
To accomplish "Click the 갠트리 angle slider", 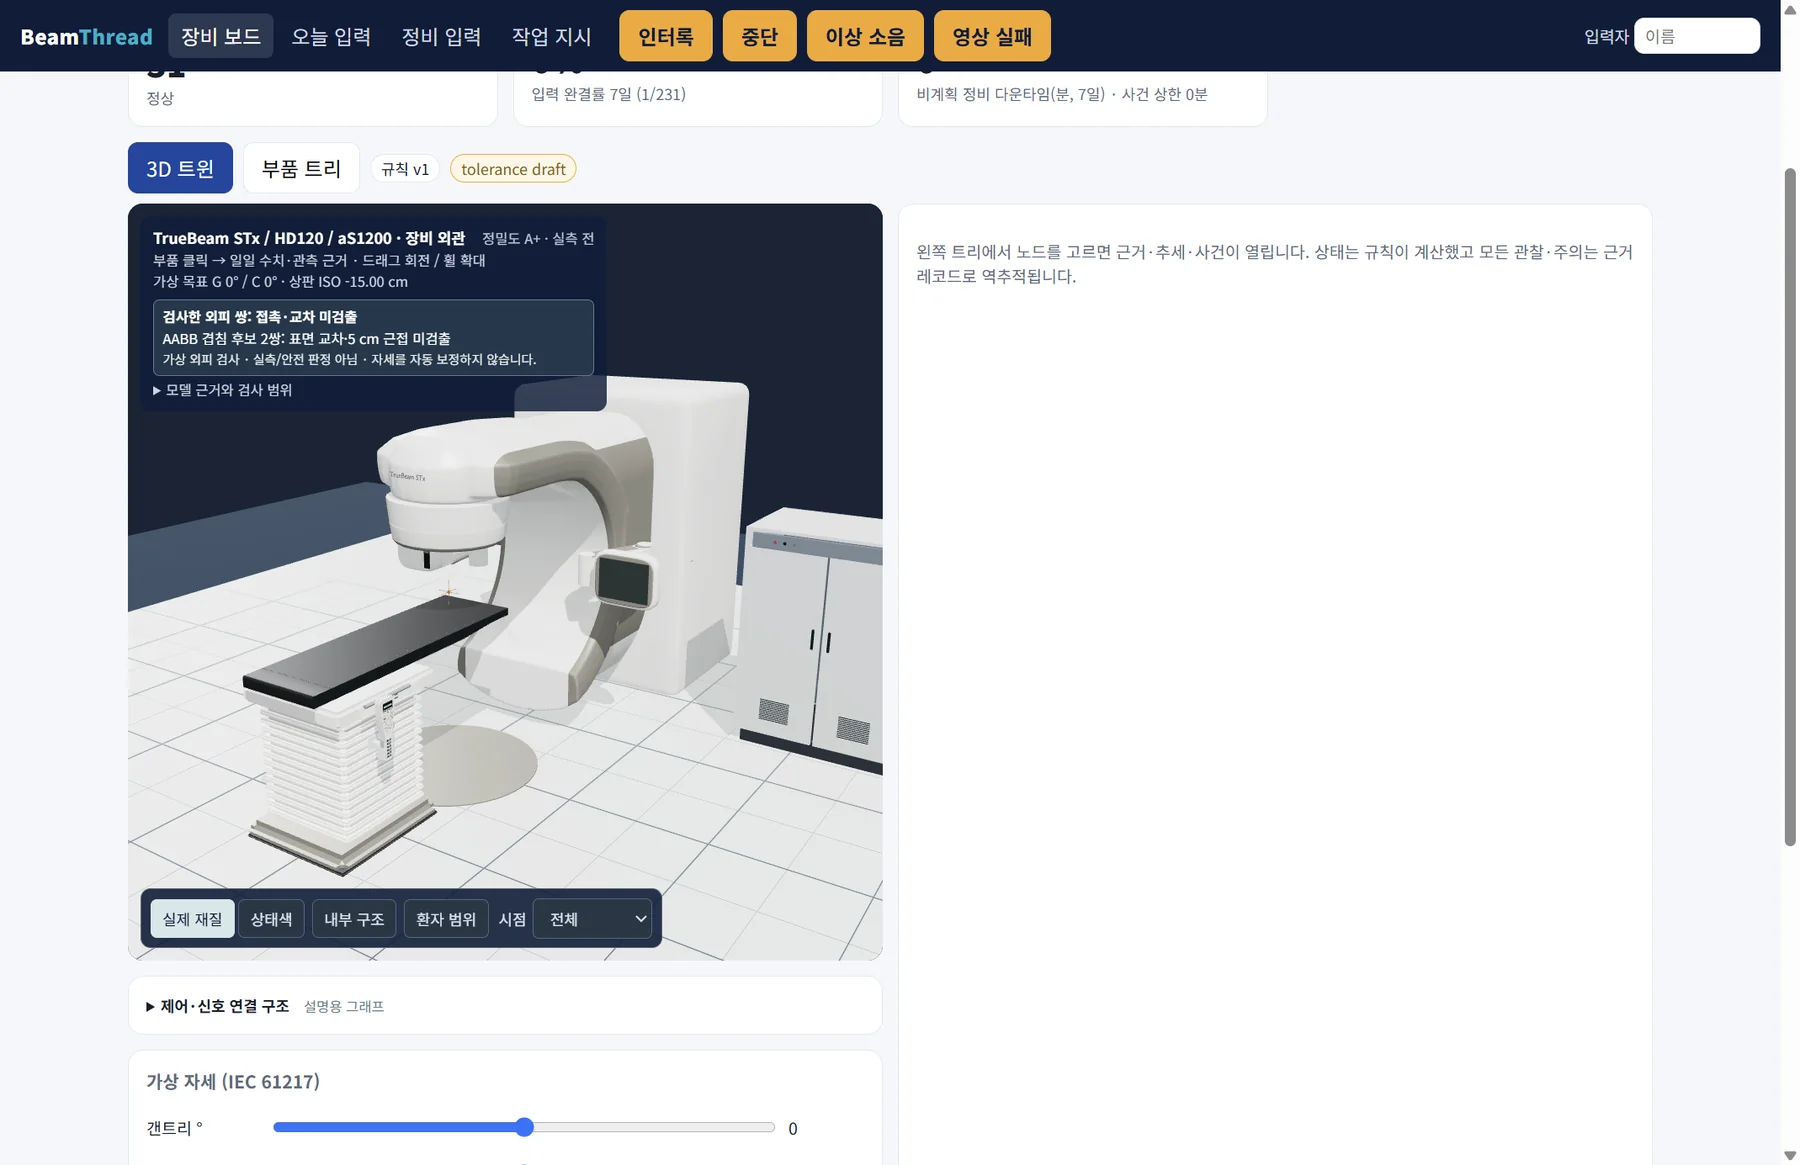I will [x=524, y=1128].
